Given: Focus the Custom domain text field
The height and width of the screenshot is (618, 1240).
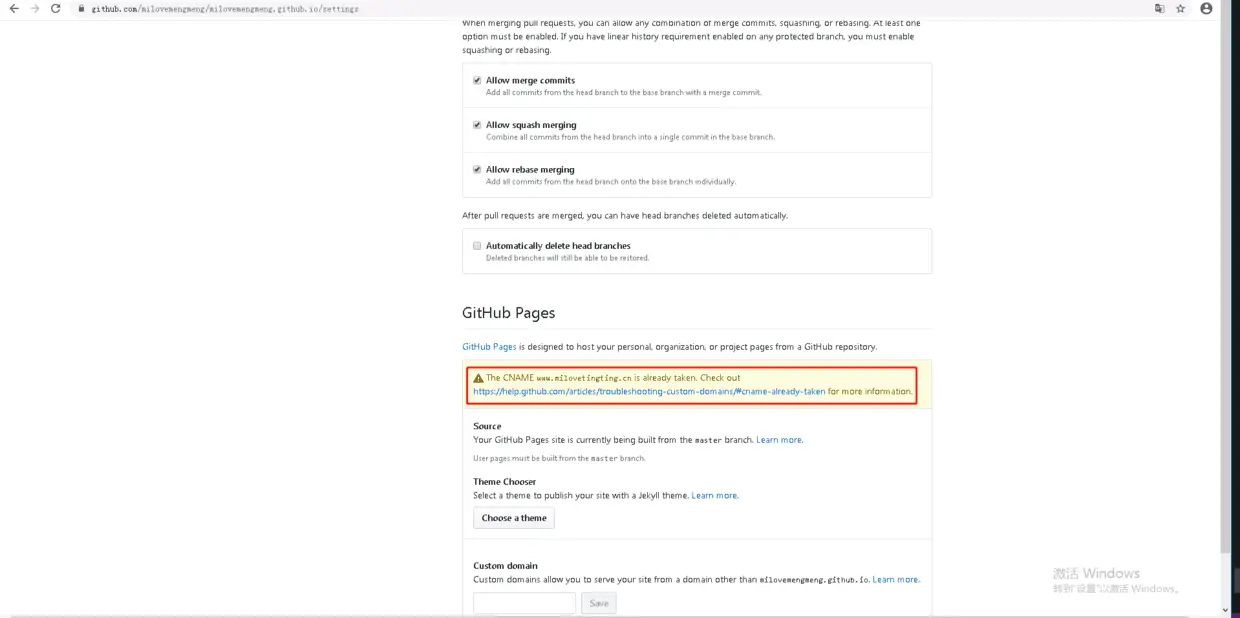Looking at the screenshot, I should (x=525, y=603).
